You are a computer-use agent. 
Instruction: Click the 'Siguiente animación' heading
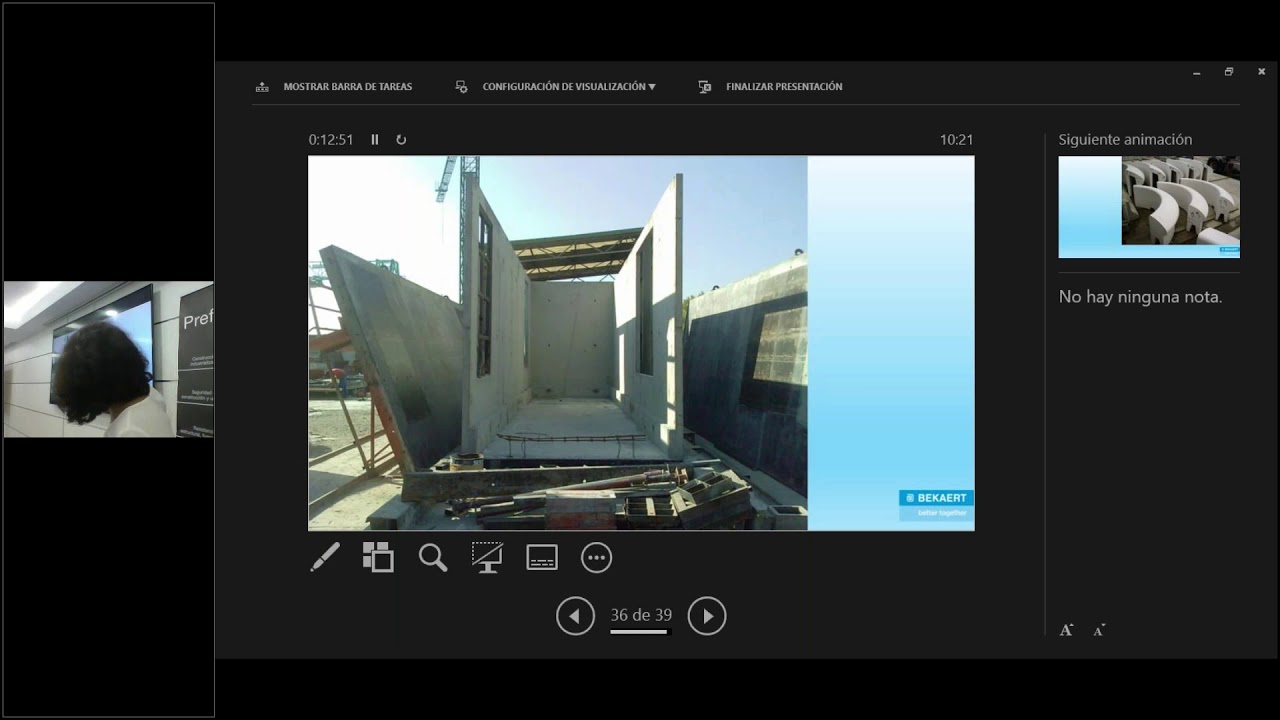[1125, 140]
